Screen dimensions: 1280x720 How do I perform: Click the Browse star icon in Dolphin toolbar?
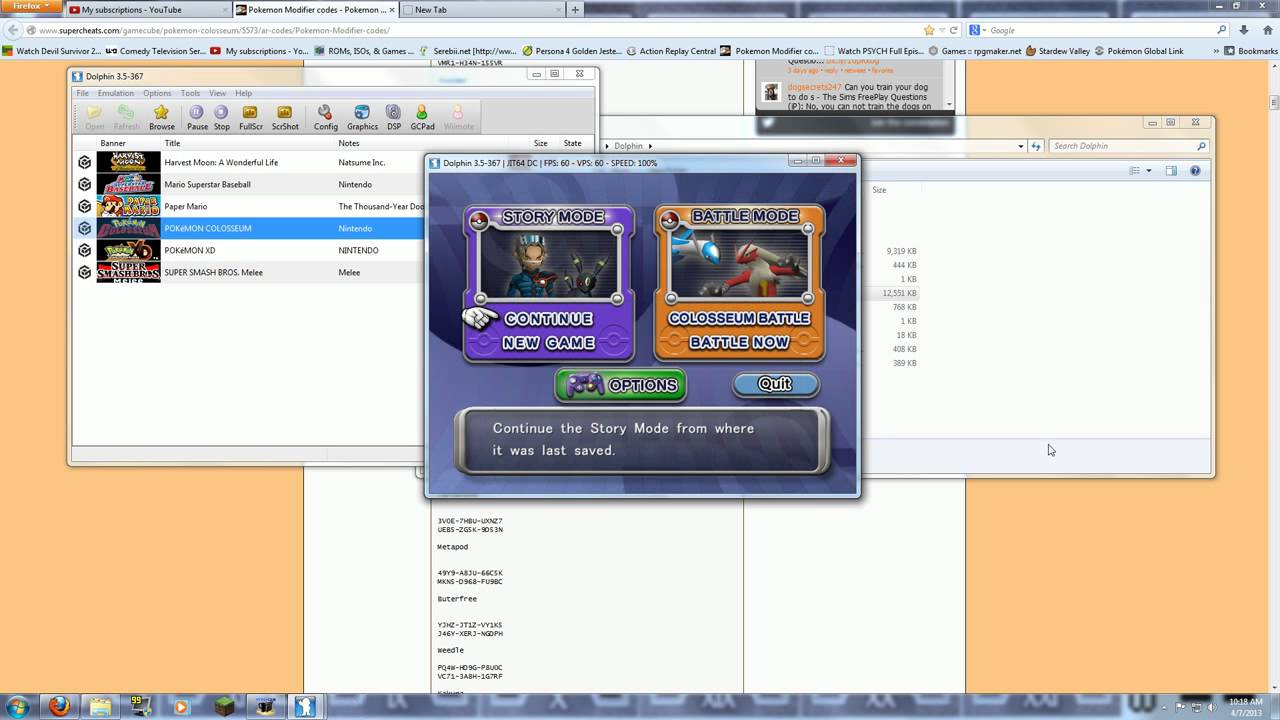click(161, 113)
